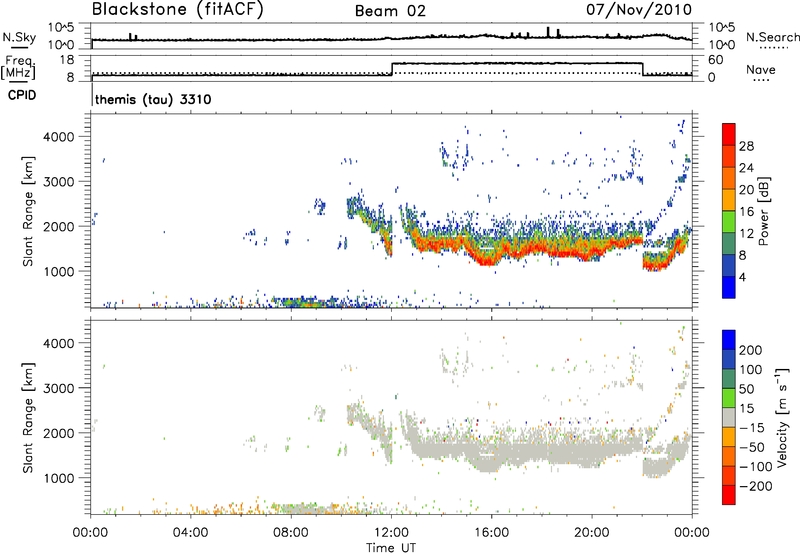Click the '04:00' time axis tick label

point(191,533)
